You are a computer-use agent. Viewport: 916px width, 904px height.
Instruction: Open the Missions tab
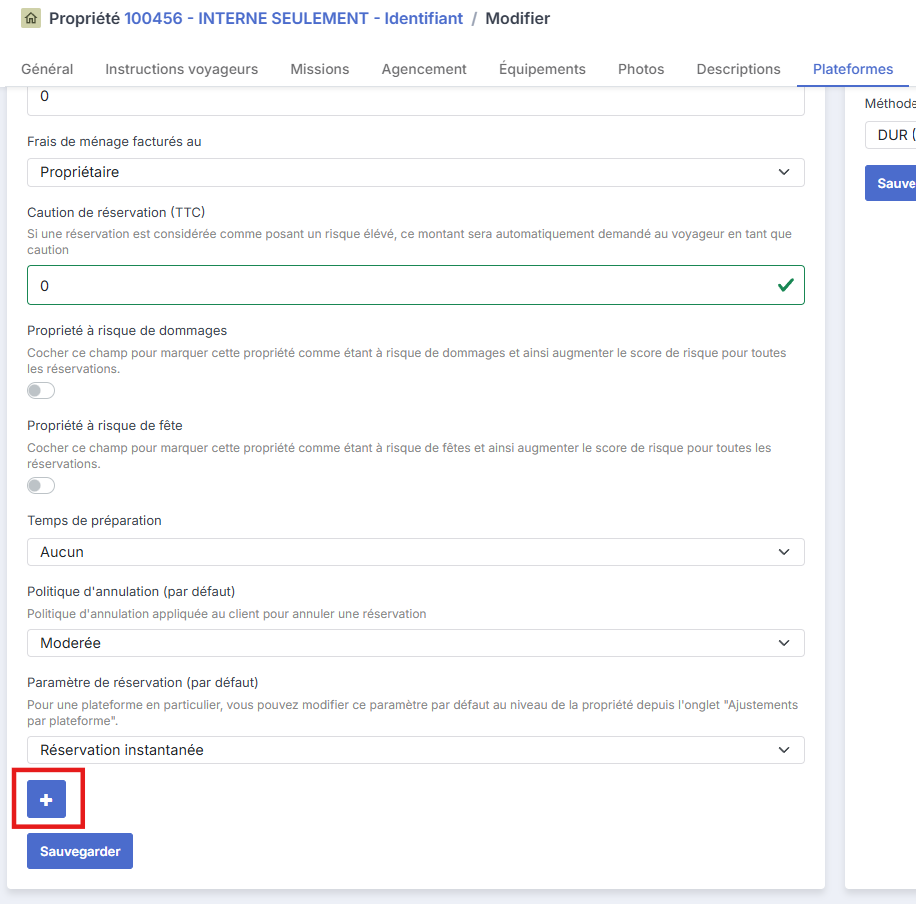click(x=320, y=69)
